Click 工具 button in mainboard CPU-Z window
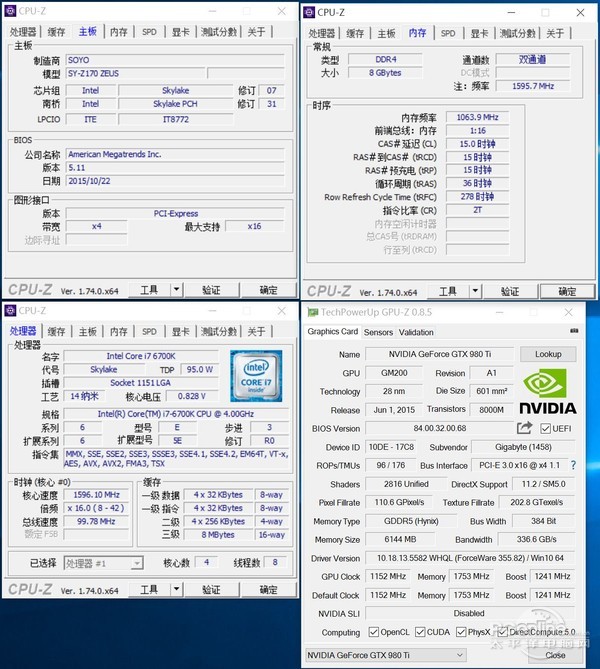This screenshot has width=600, height=669. click(x=149, y=290)
